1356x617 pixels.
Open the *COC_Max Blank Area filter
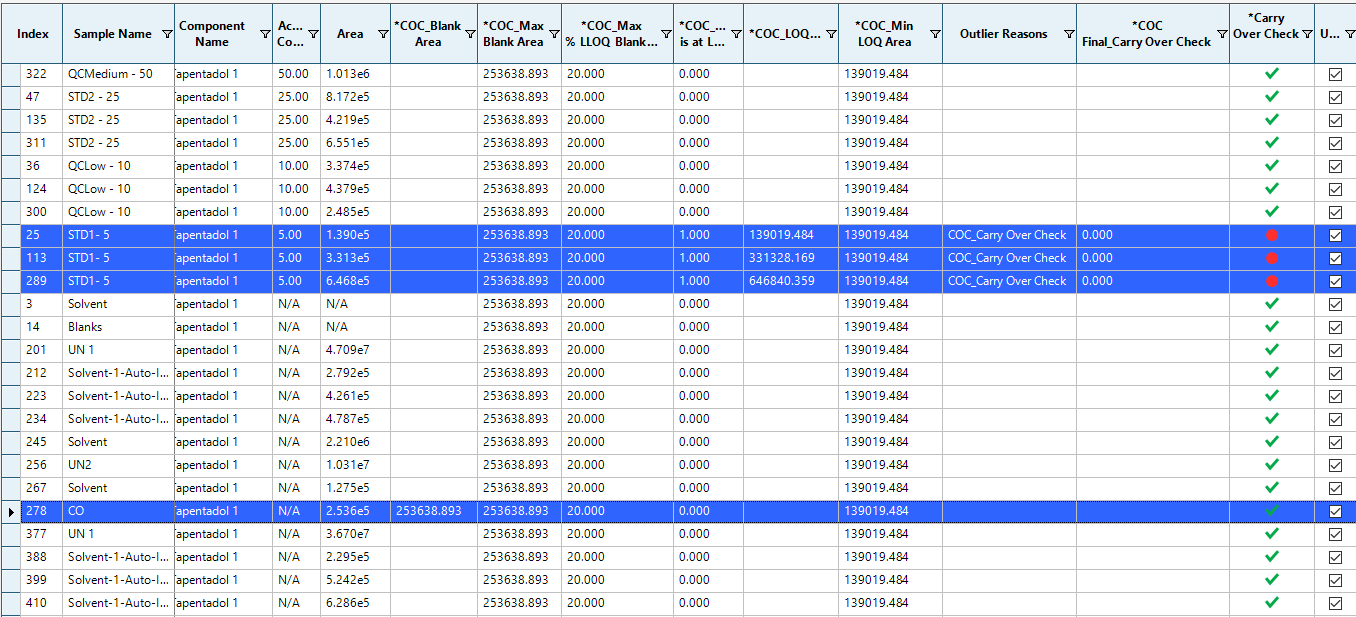554,34
